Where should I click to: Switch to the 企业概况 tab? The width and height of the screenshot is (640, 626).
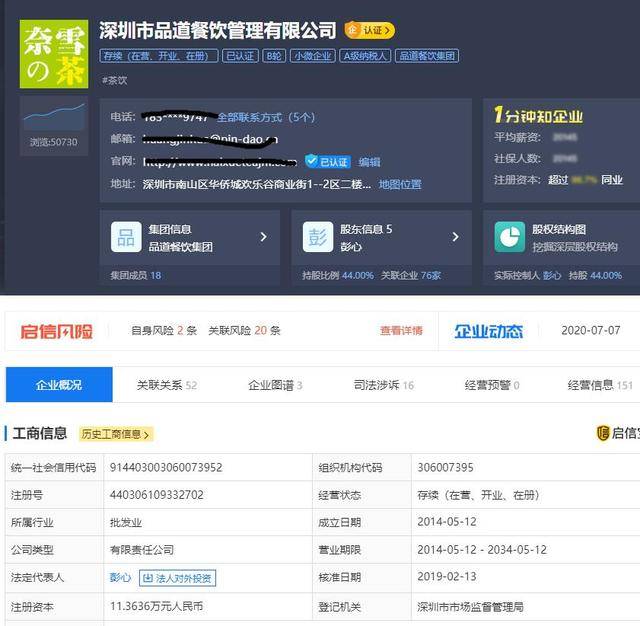[59, 385]
